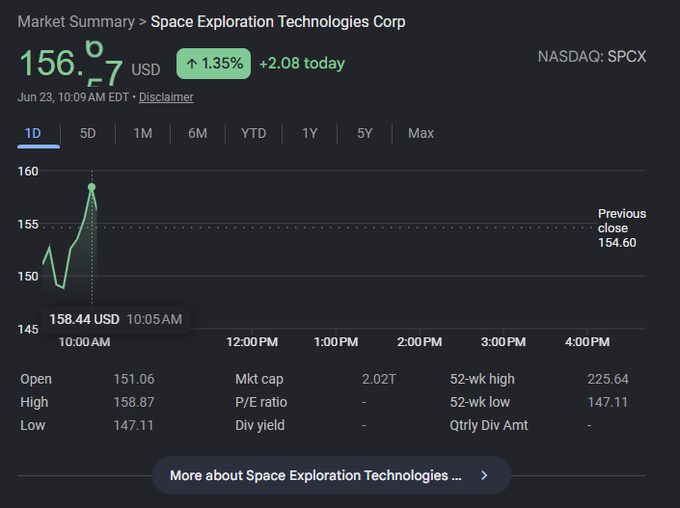
Task: Switch to the 5Y chart tab
Action: click(x=365, y=134)
